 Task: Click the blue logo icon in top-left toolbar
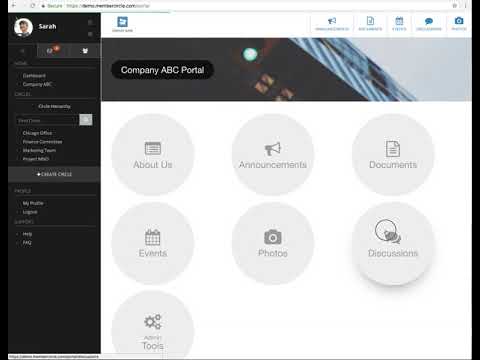point(122,22)
